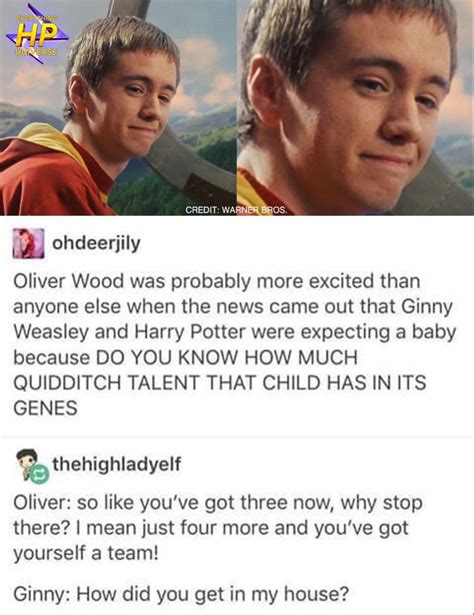Open the ohdeerjily username link
474x615 pixels.
96,243
